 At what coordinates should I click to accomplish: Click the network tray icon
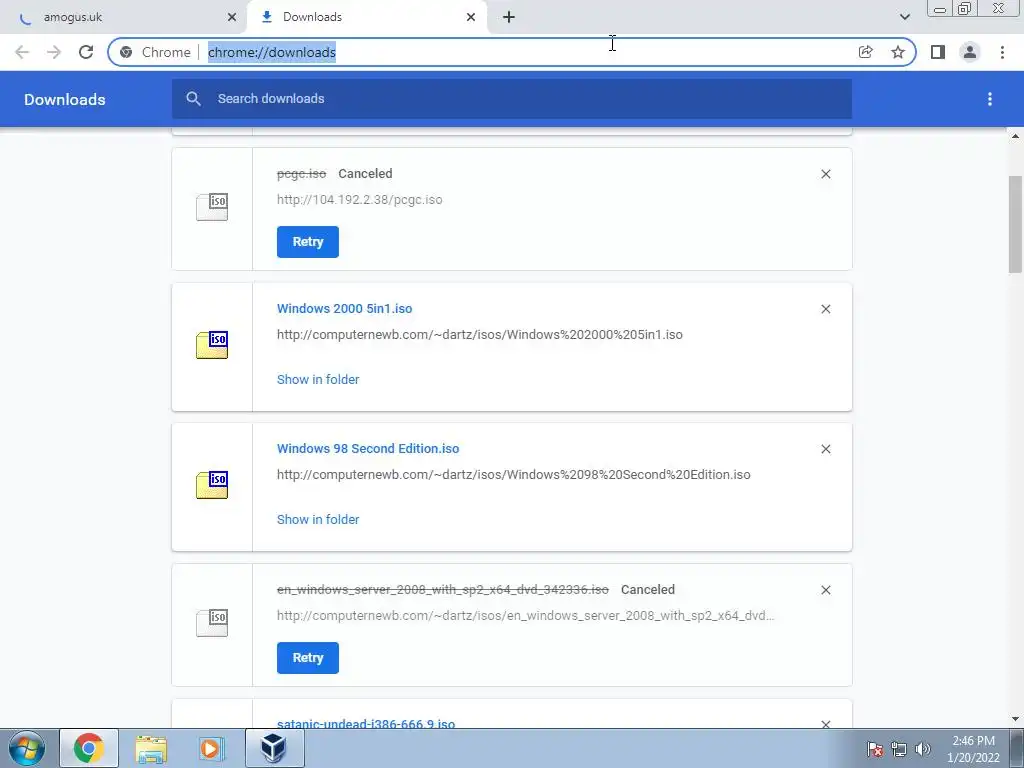(899, 749)
